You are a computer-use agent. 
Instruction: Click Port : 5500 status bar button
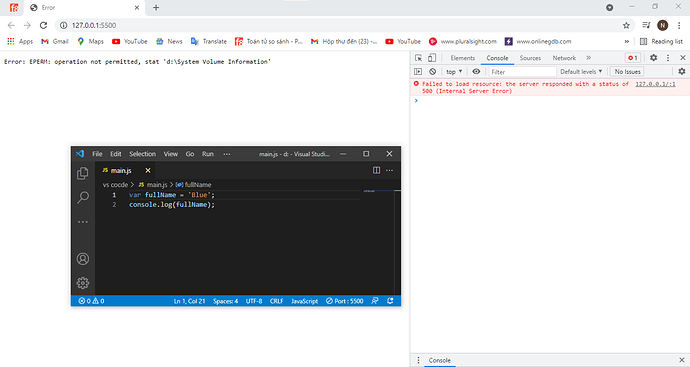tap(345, 301)
